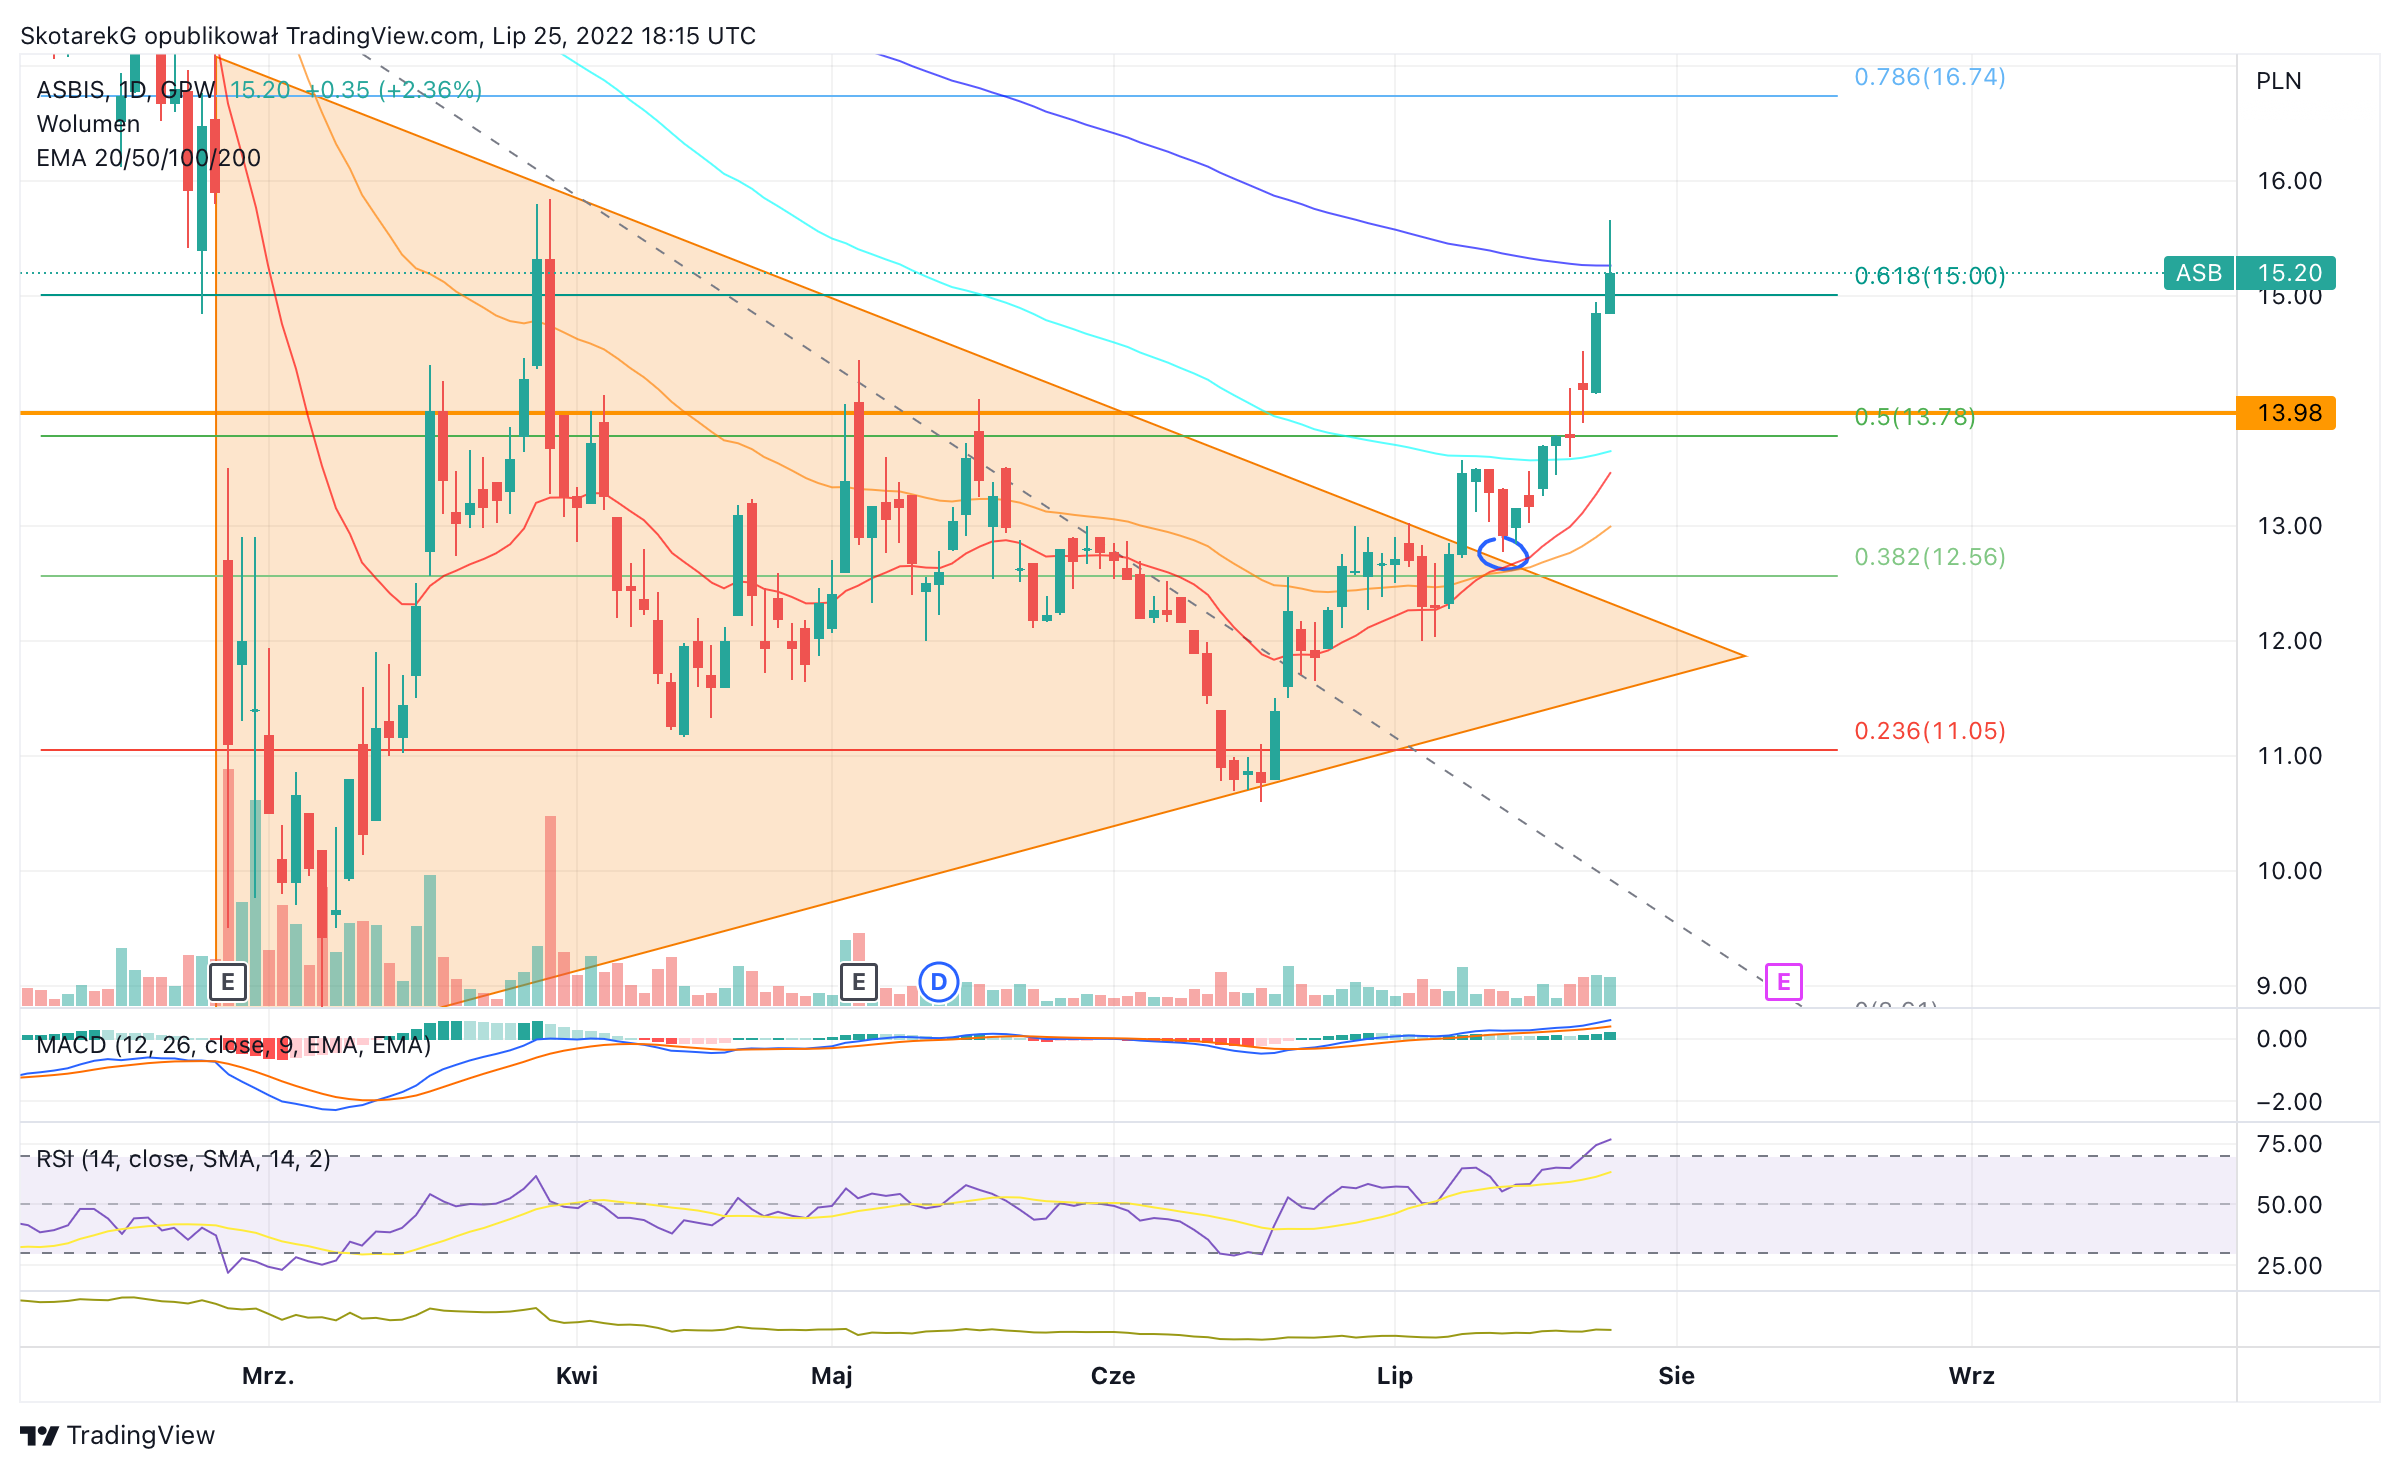The image size is (2400, 1472).
Task: Click the Cze month on time axis
Action: tap(1113, 1376)
